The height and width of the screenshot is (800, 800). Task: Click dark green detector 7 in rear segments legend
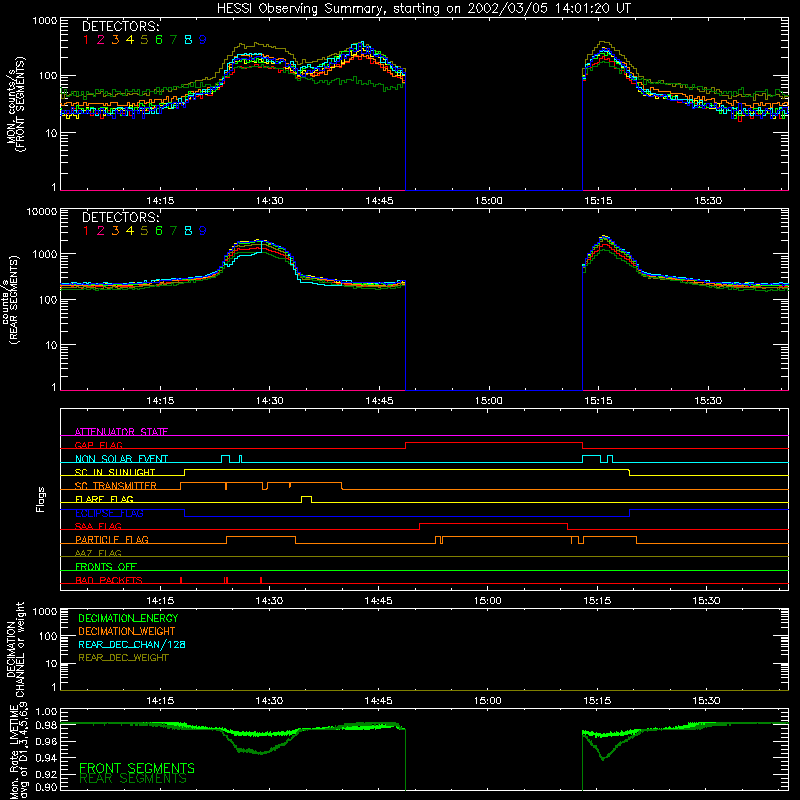pyautogui.click(x=173, y=231)
